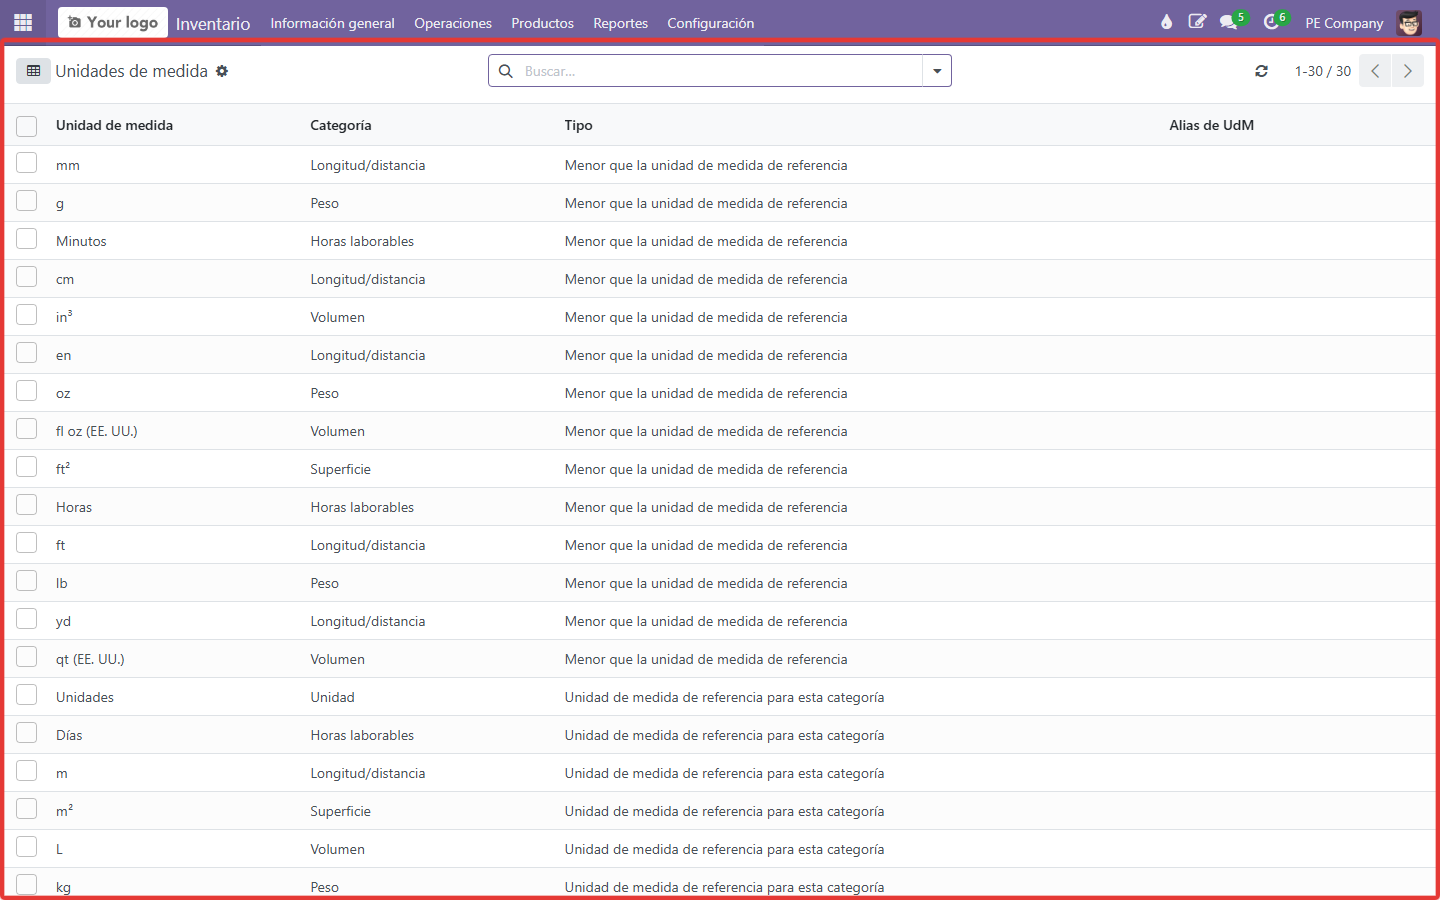
Task: Click the Superficie category in m² row
Action: click(340, 811)
